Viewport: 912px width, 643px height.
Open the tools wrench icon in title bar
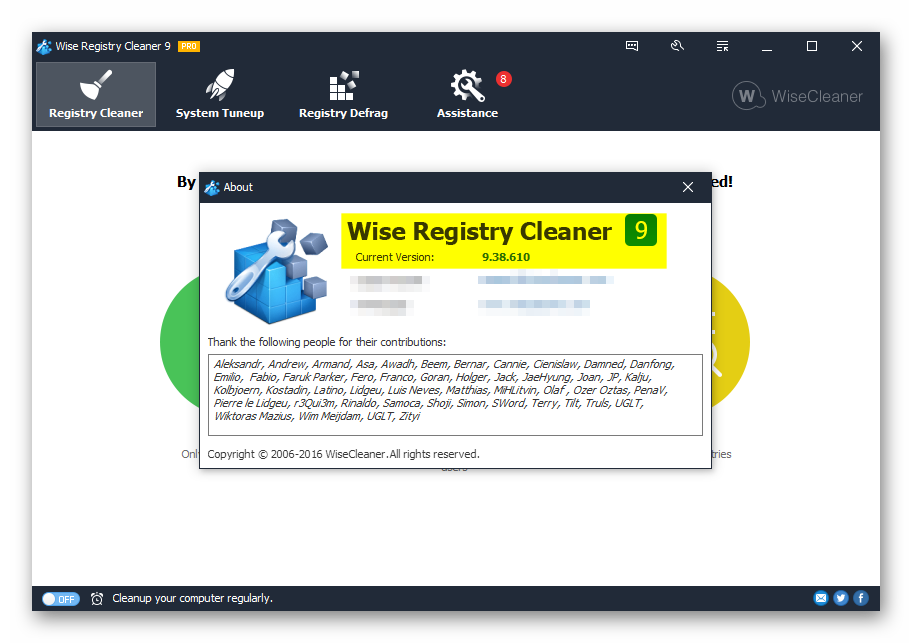[x=677, y=46]
